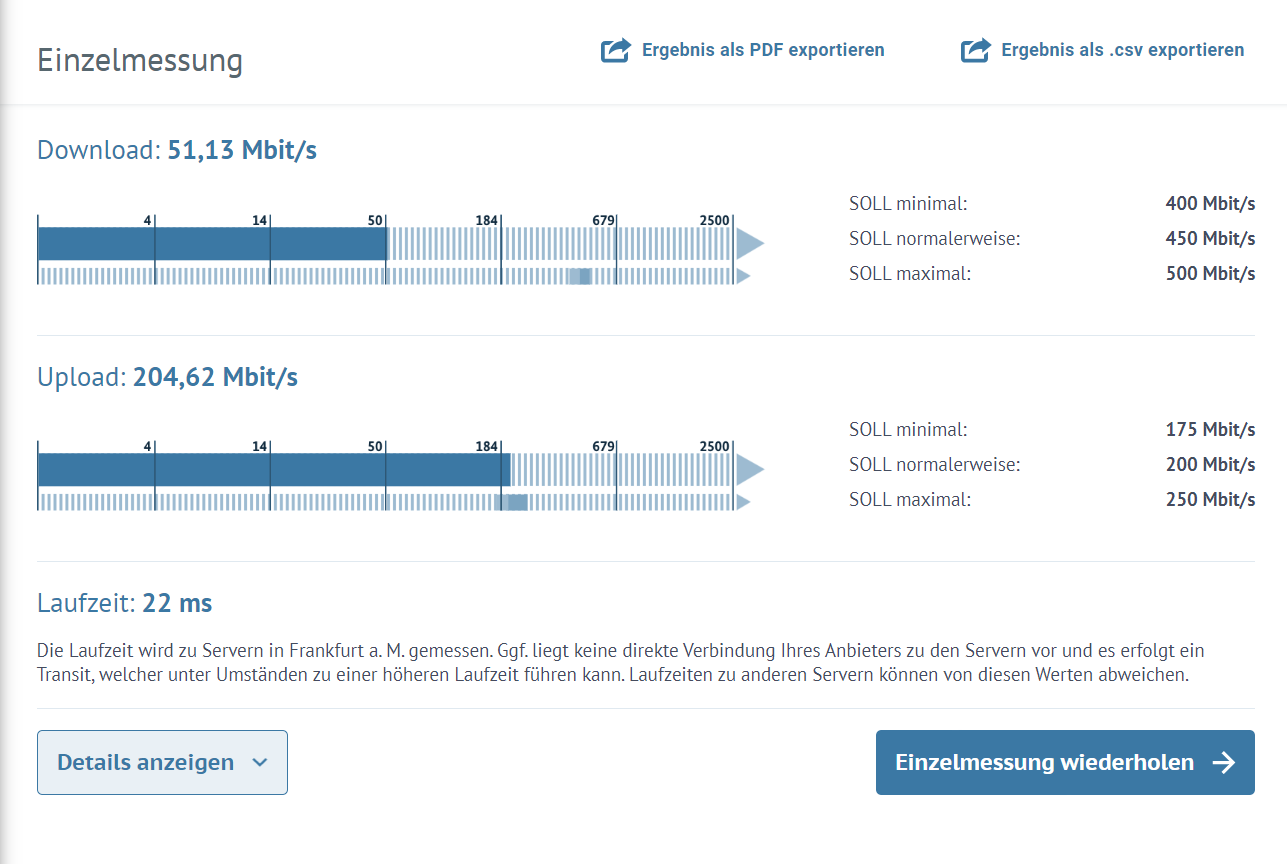Click Upload SOLL range marker on lower bar
Image resolution: width=1287 pixels, height=864 pixels.
pos(513,502)
